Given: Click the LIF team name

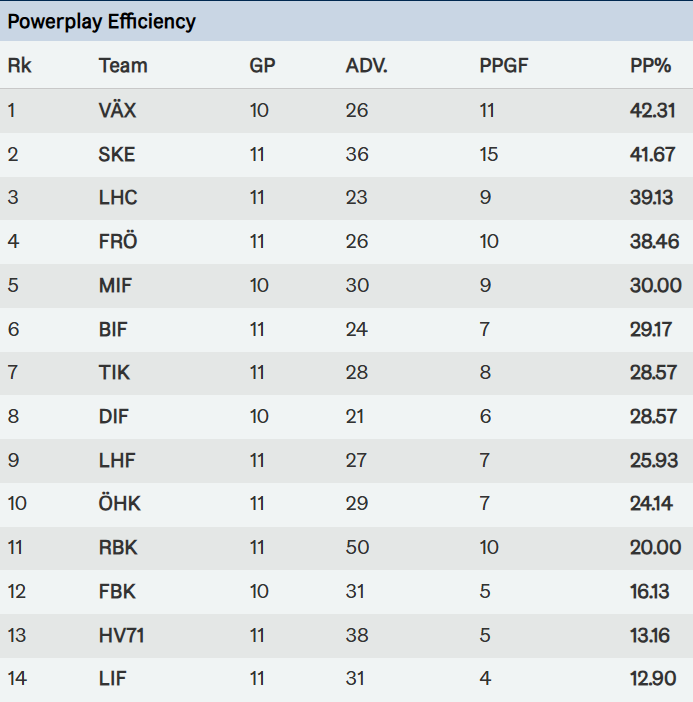Looking at the screenshot, I should 113,679.
